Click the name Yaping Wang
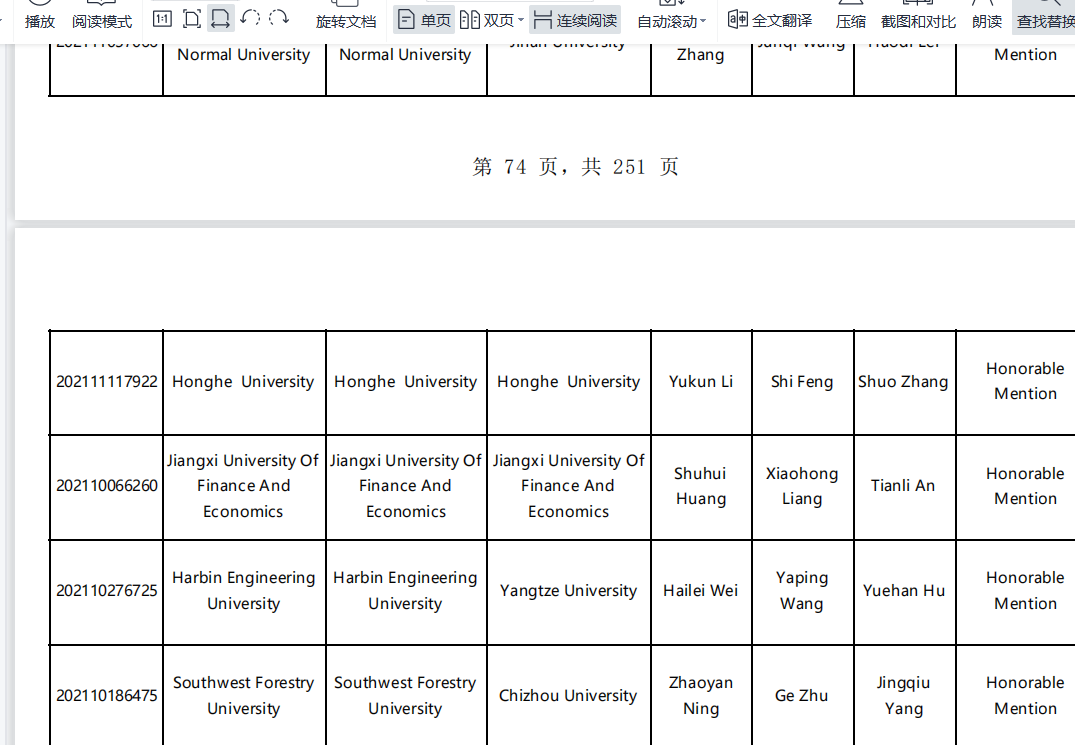The width and height of the screenshot is (1075, 745). coord(802,591)
